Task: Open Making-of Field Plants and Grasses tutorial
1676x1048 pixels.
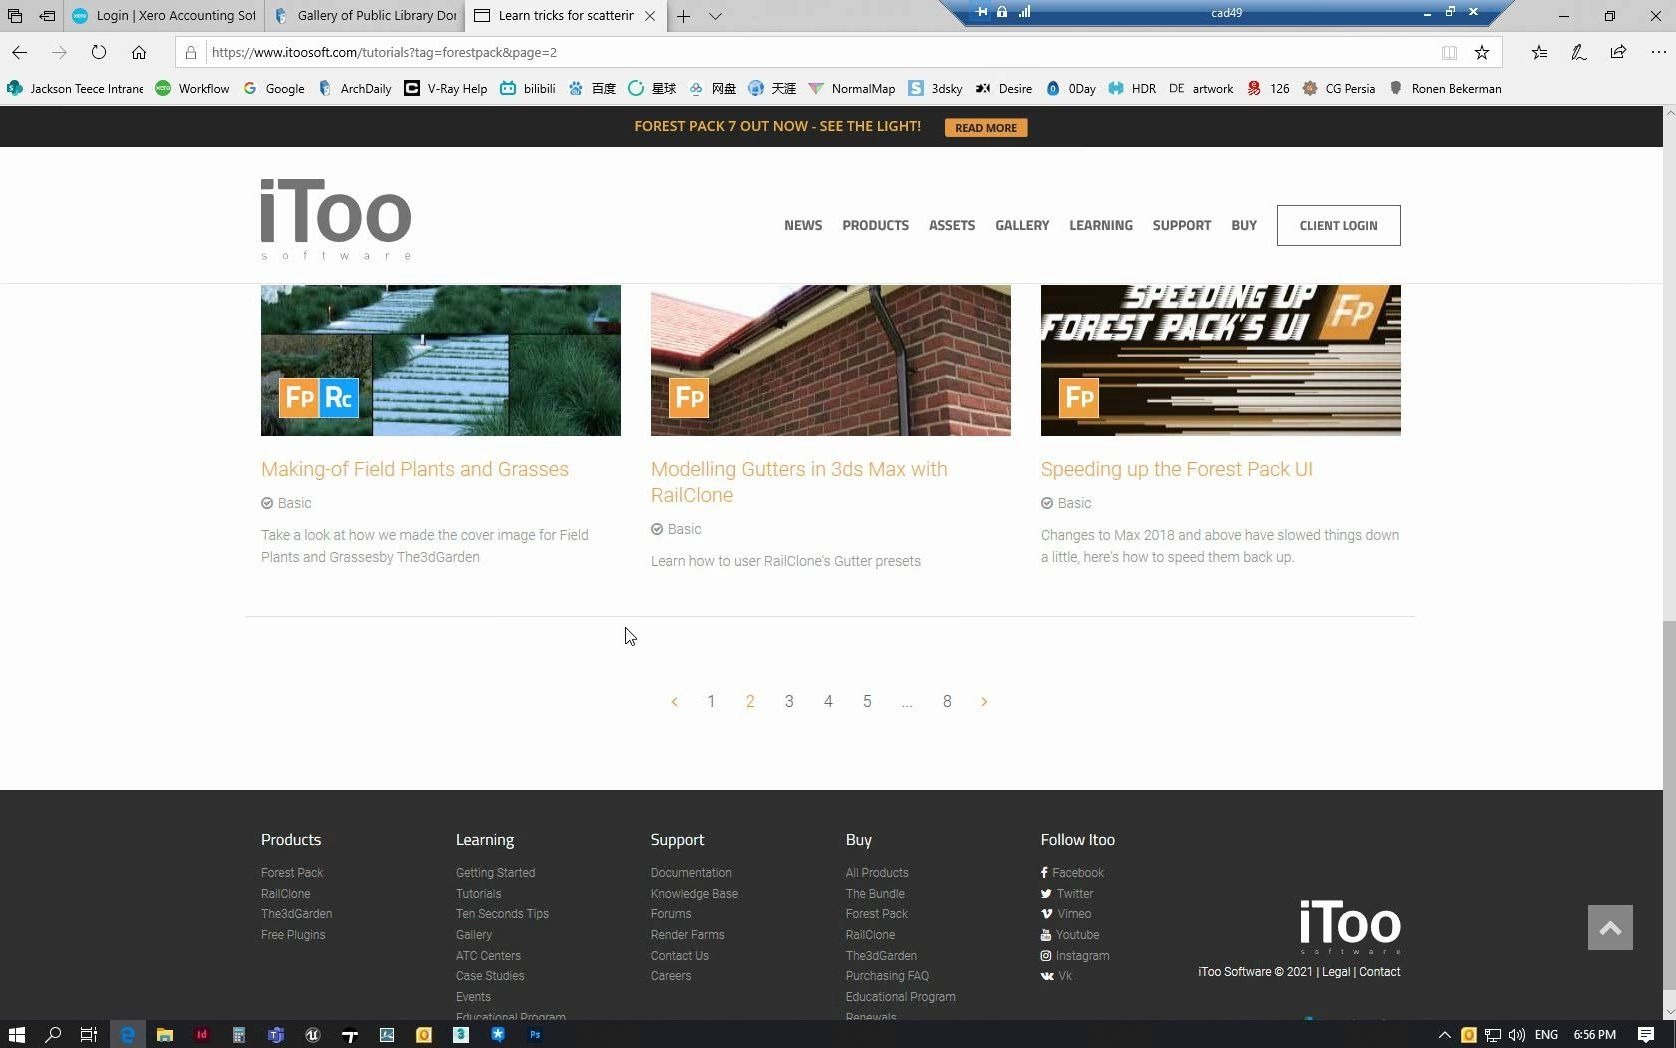Action: click(x=415, y=469)
